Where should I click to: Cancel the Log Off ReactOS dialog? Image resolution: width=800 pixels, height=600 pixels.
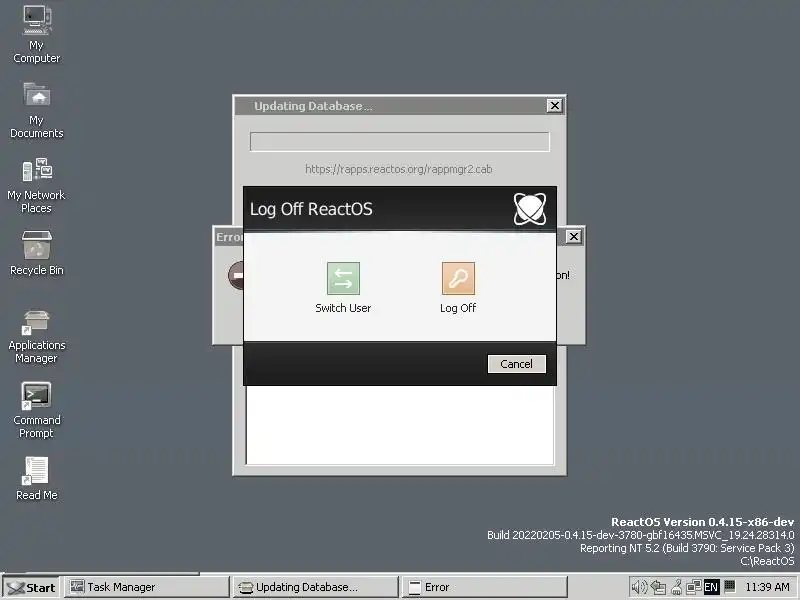[x=516, y=364]
